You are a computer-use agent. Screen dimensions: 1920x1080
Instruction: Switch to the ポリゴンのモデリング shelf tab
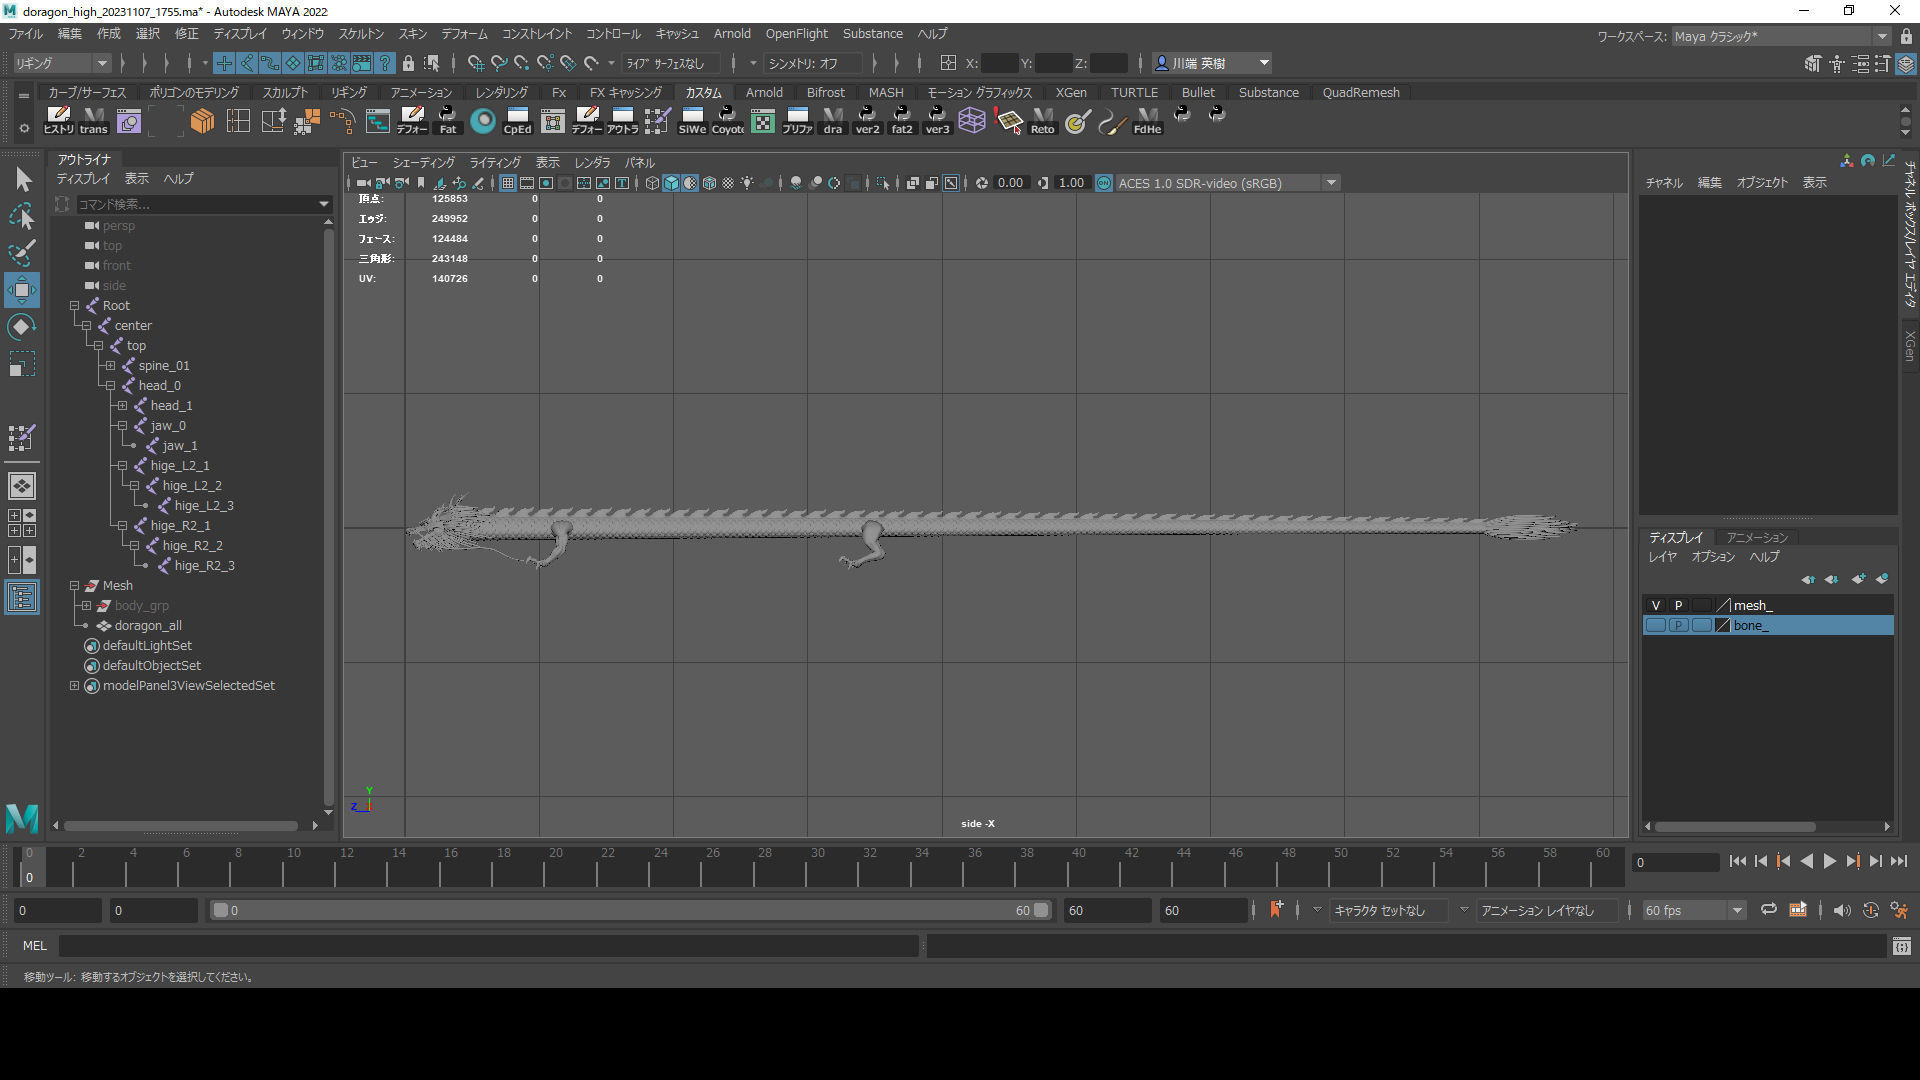click(x=194, y=92)
